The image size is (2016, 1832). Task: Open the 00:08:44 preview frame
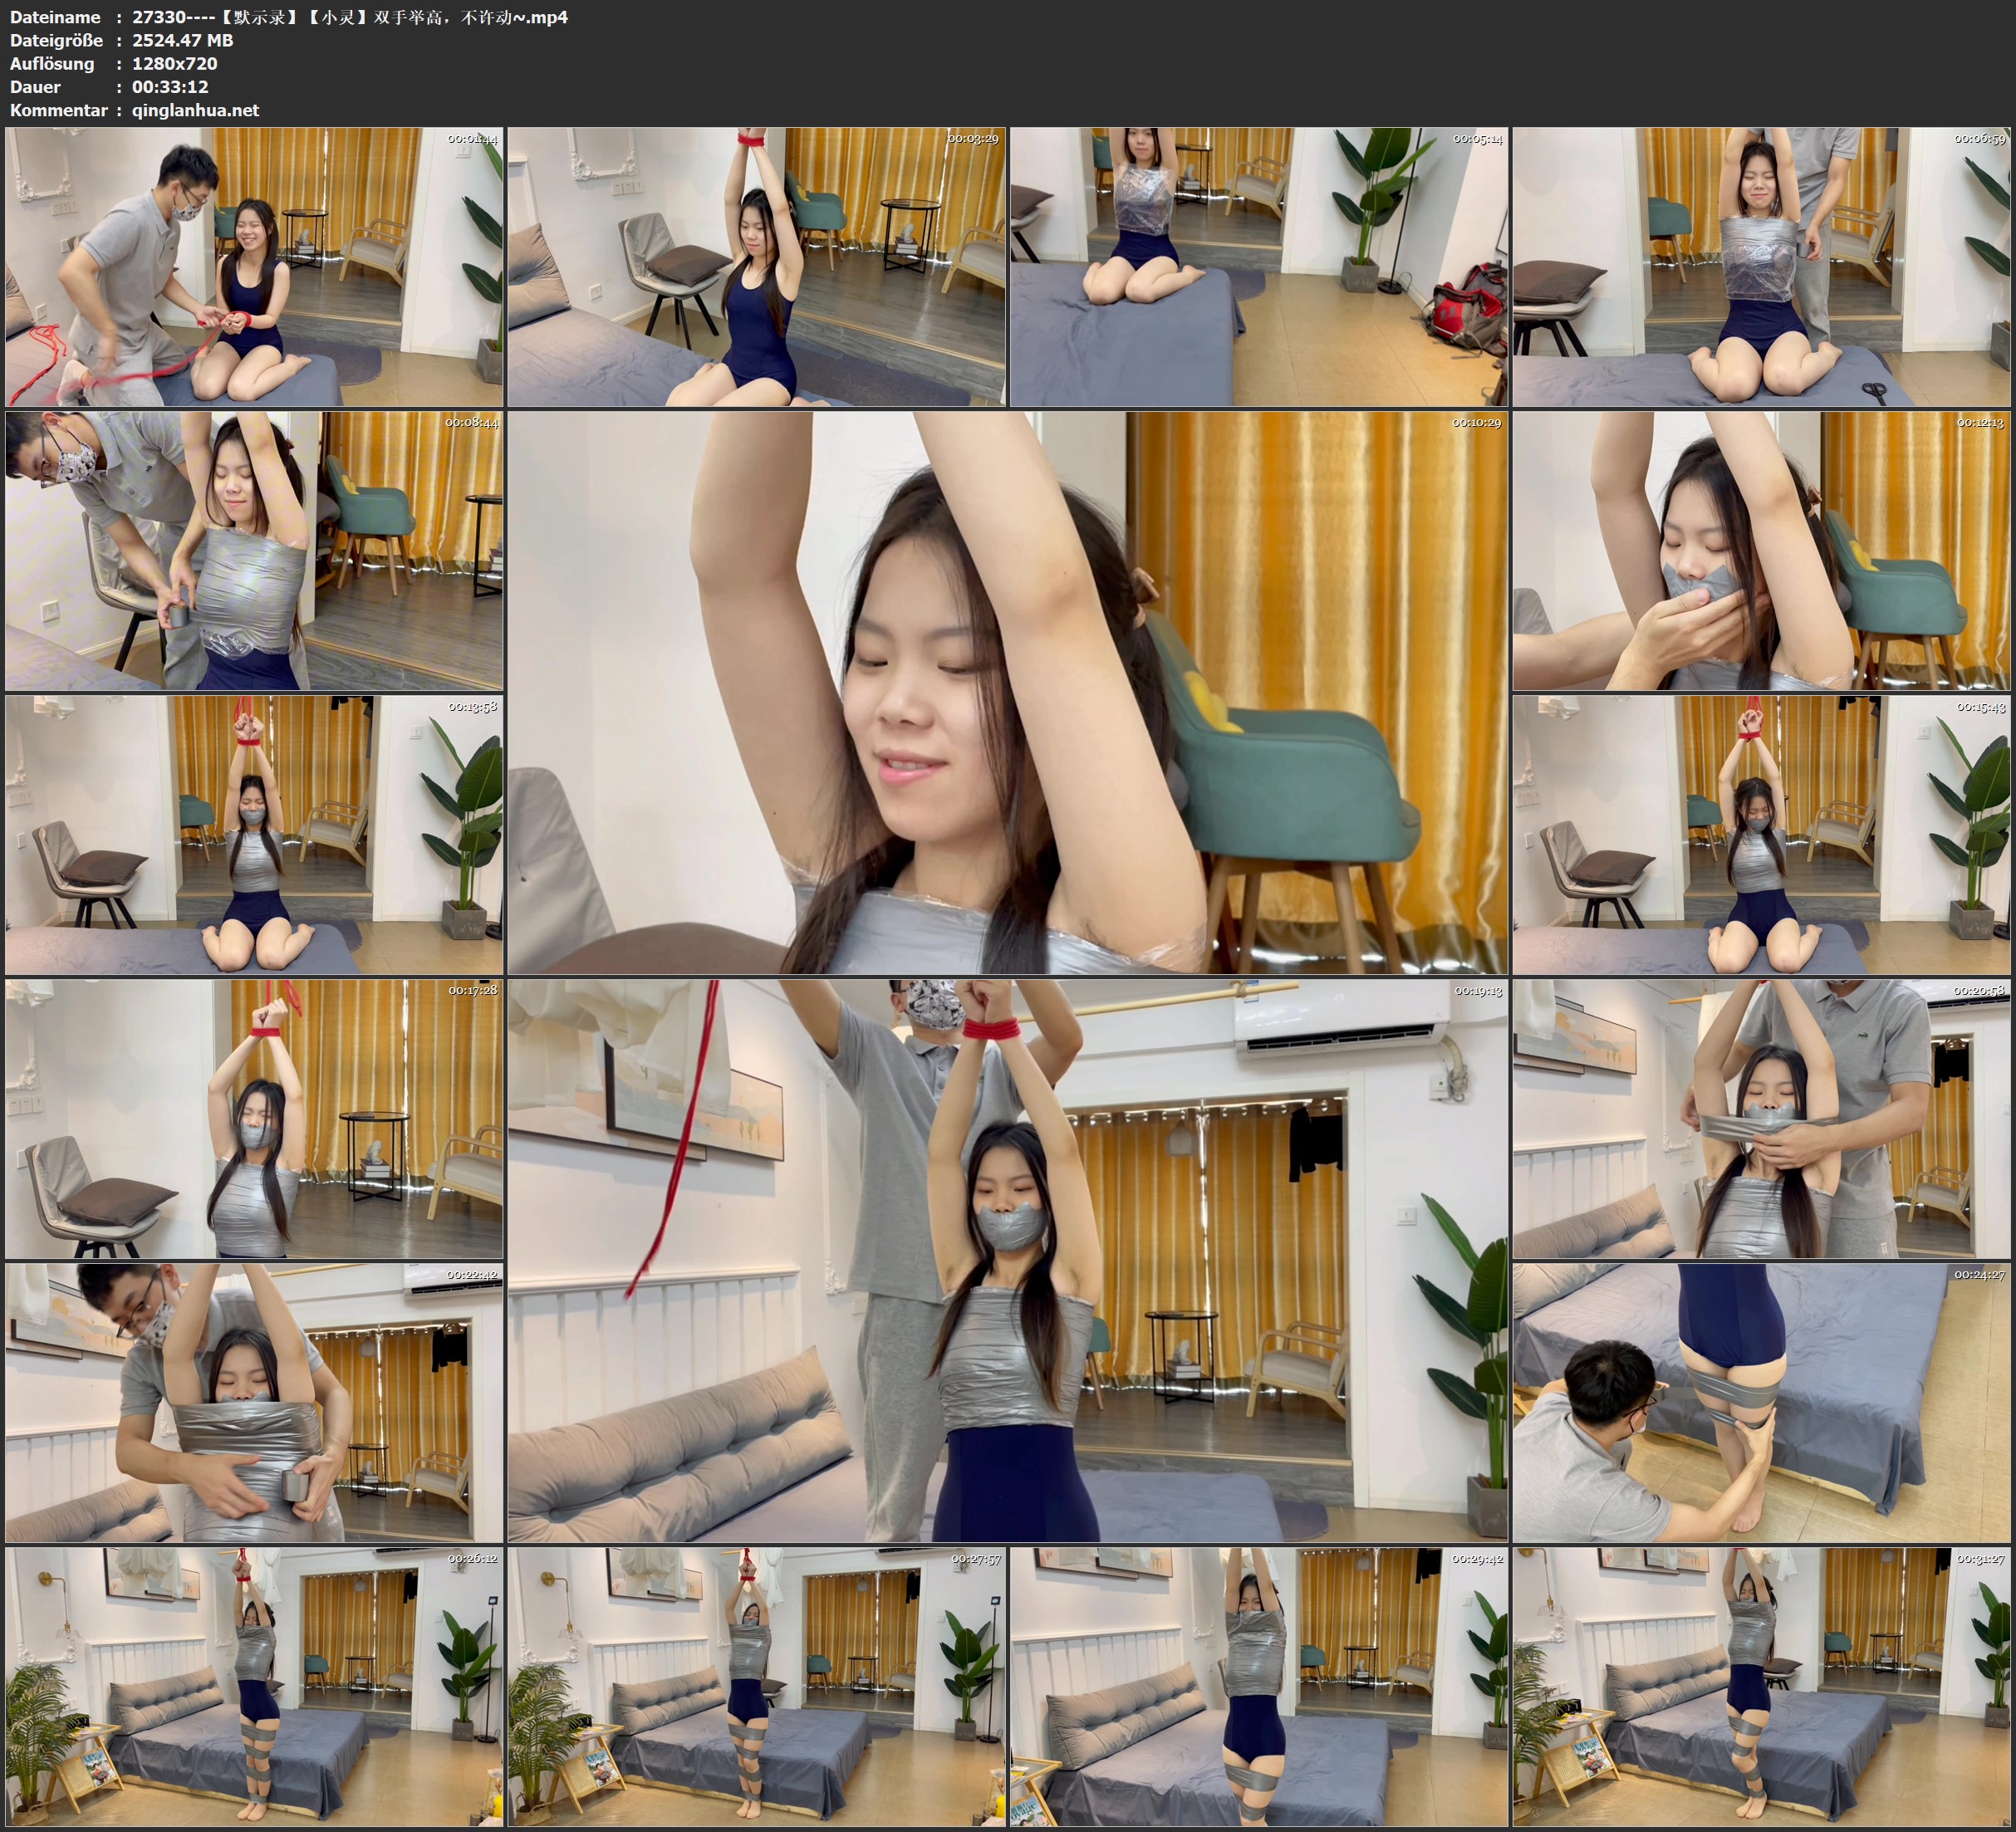click(254, 550)
